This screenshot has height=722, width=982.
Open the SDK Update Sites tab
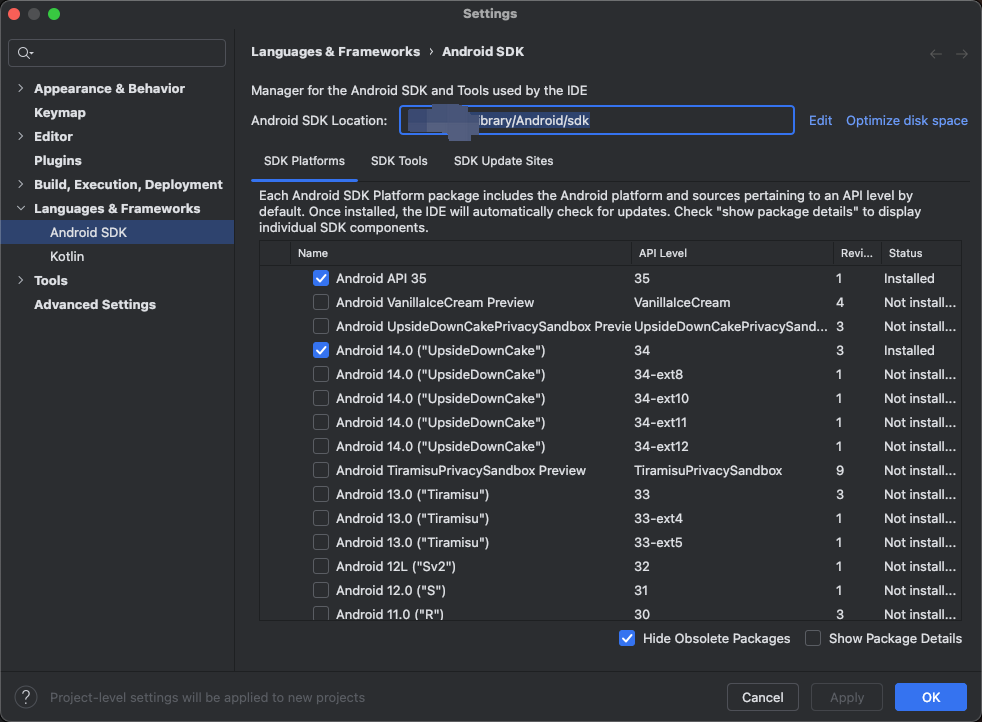click(503, 161)
